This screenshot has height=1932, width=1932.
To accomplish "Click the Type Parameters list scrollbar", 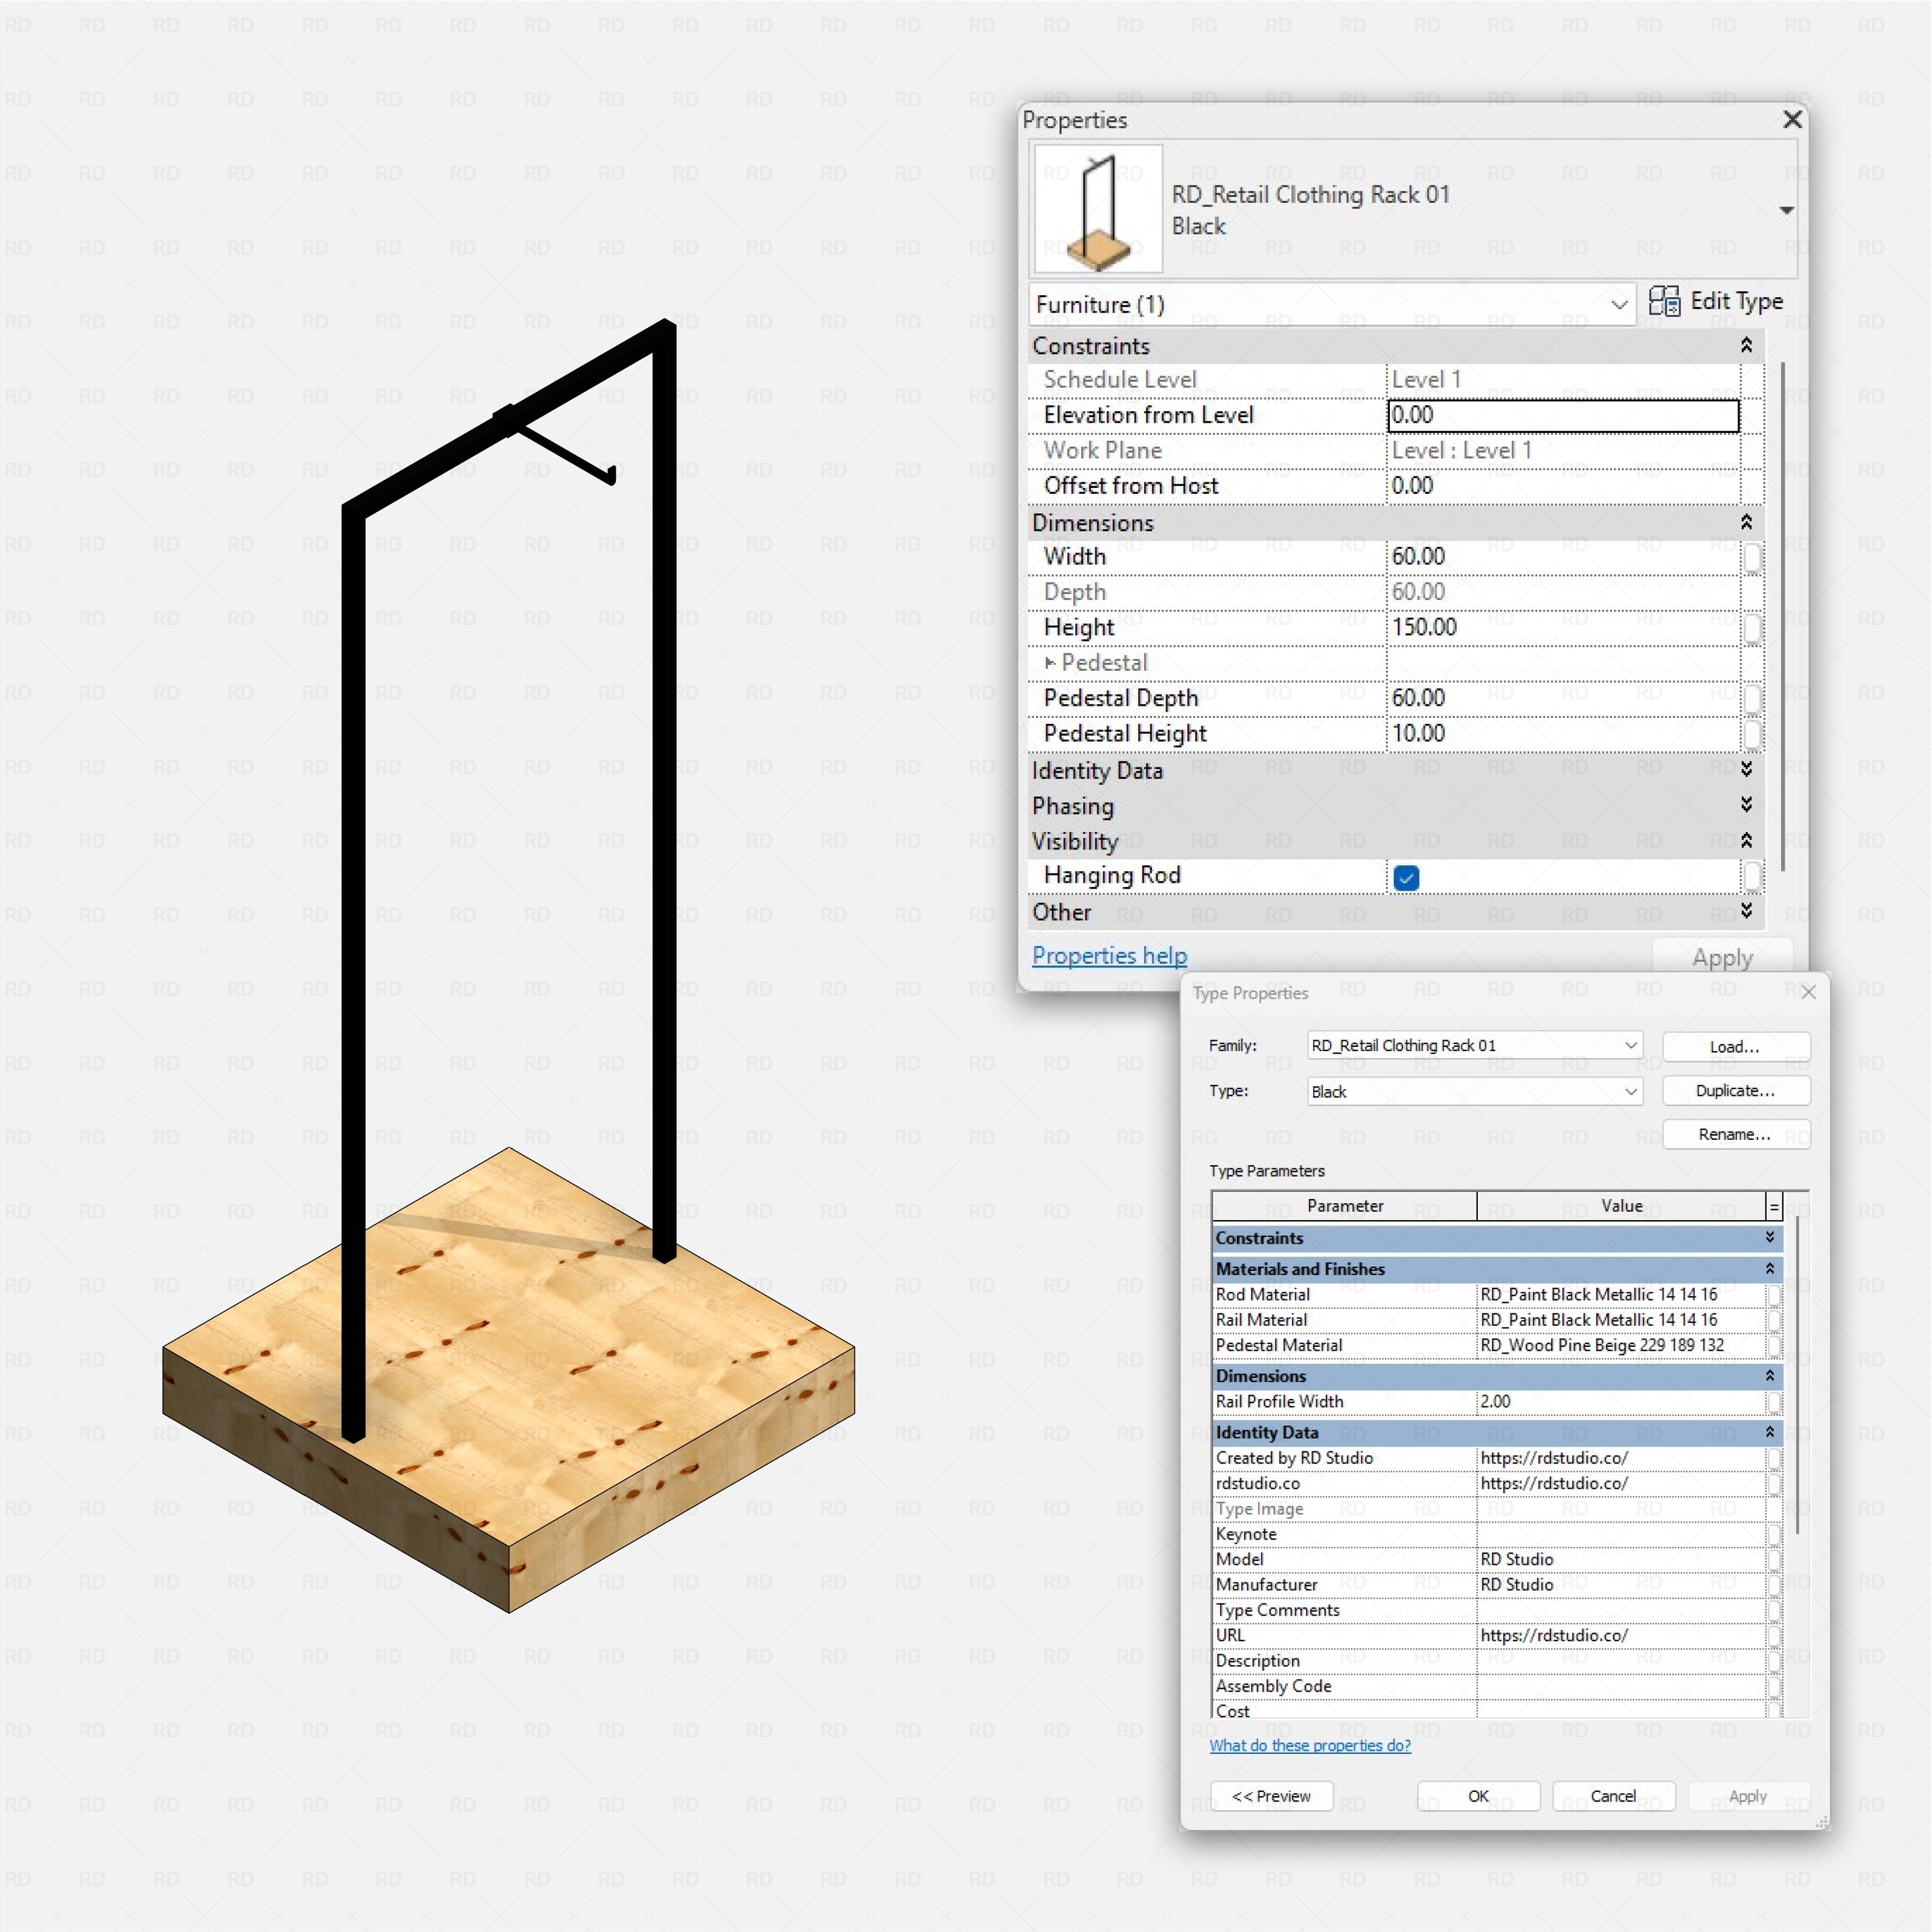I will pyautogui.click(x=1797, y=1375).
